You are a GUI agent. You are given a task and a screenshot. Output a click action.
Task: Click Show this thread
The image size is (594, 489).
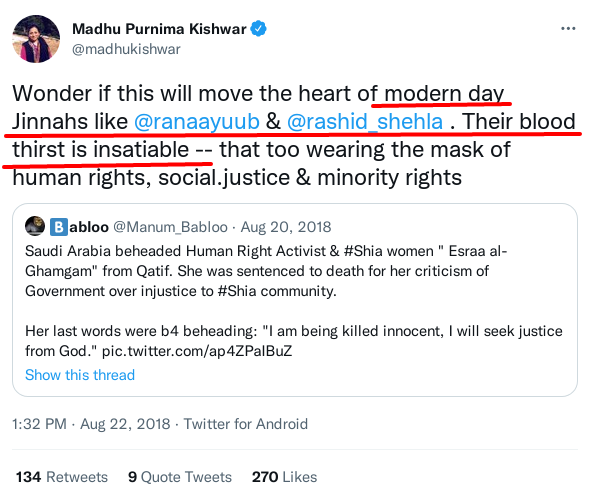pyautogui.click(x=80, y=375)
